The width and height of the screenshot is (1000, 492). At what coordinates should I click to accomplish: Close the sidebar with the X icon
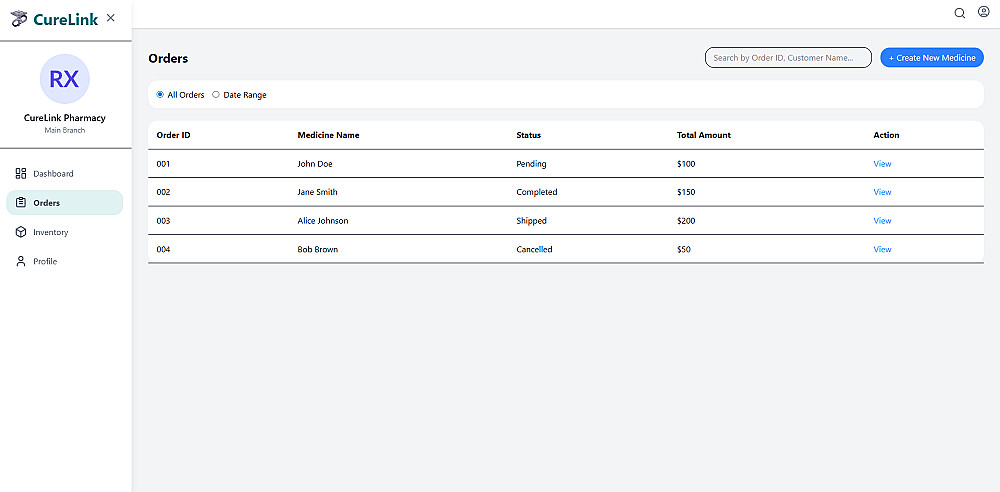point(110,17)
